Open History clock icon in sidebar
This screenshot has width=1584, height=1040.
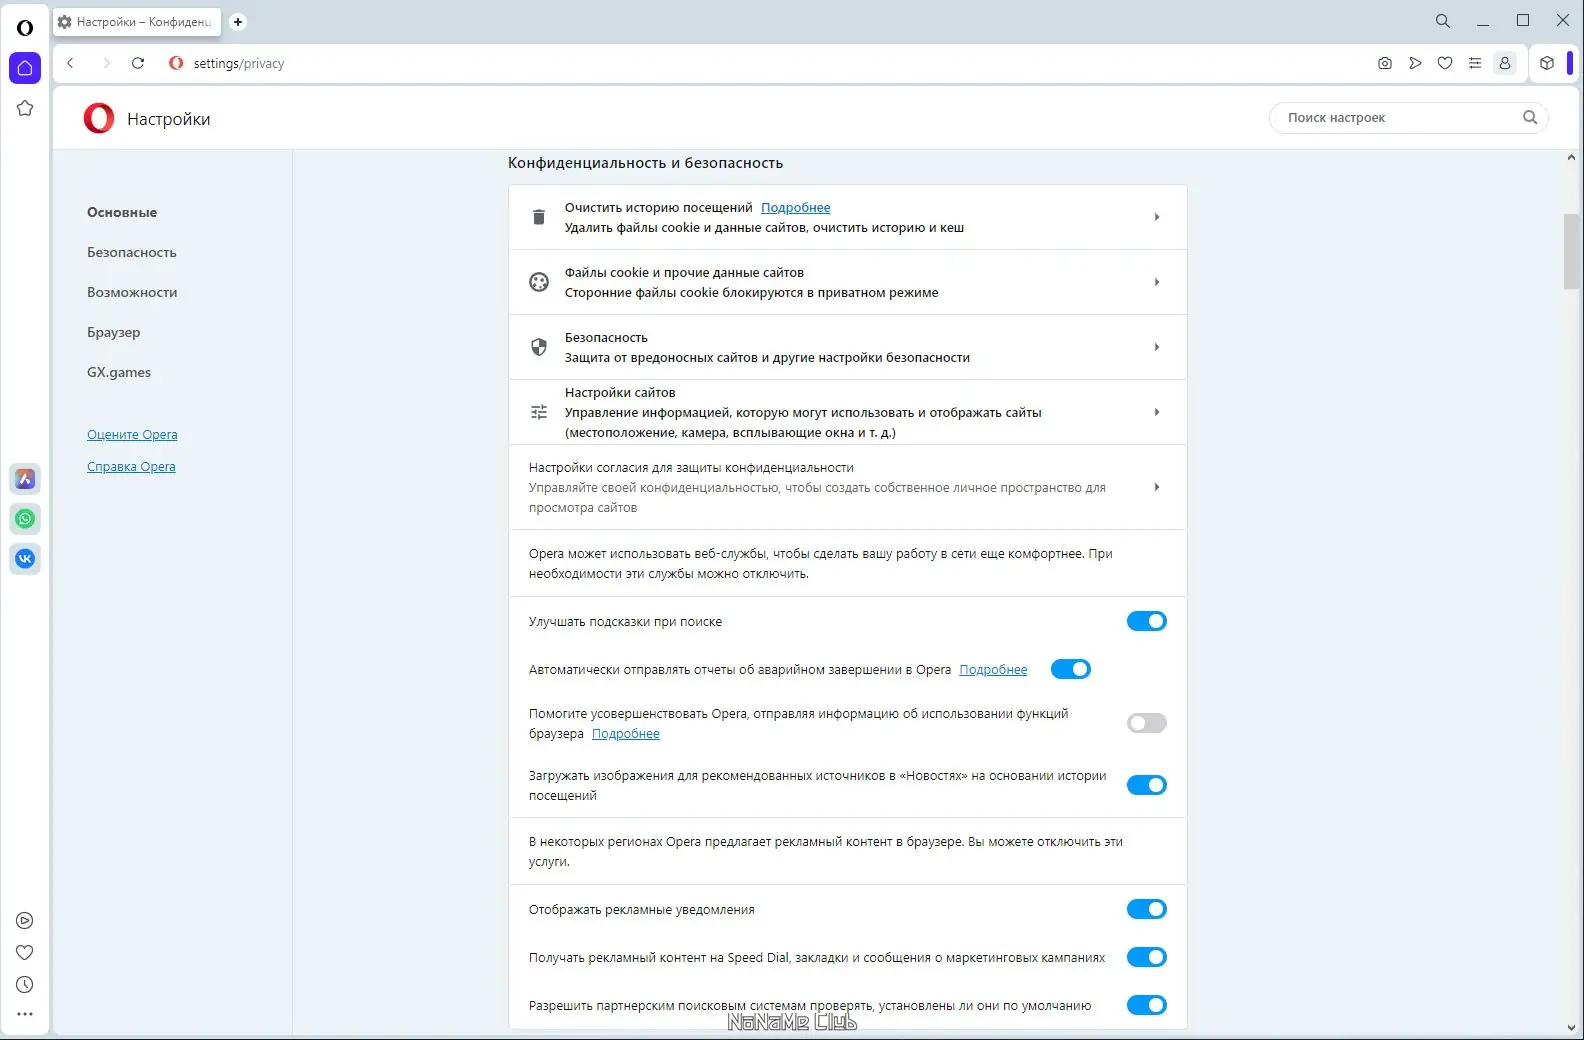(x=25, y=985)
